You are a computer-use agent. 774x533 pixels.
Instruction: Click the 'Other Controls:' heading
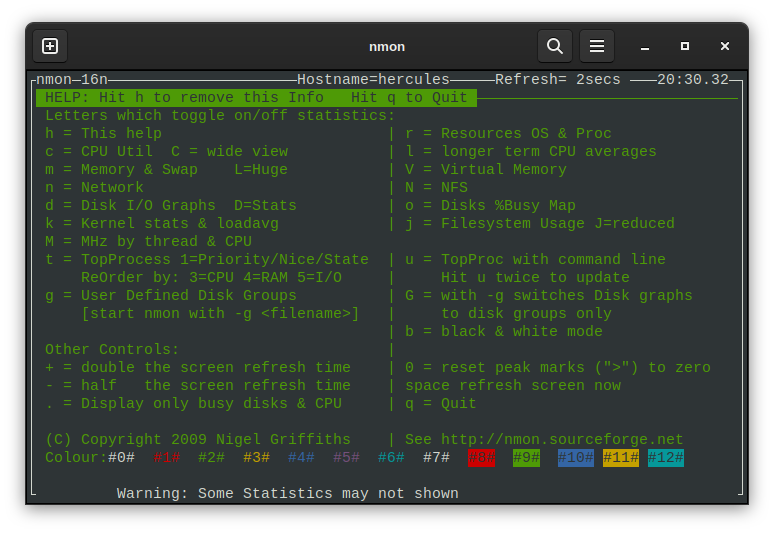coord(112,349)
